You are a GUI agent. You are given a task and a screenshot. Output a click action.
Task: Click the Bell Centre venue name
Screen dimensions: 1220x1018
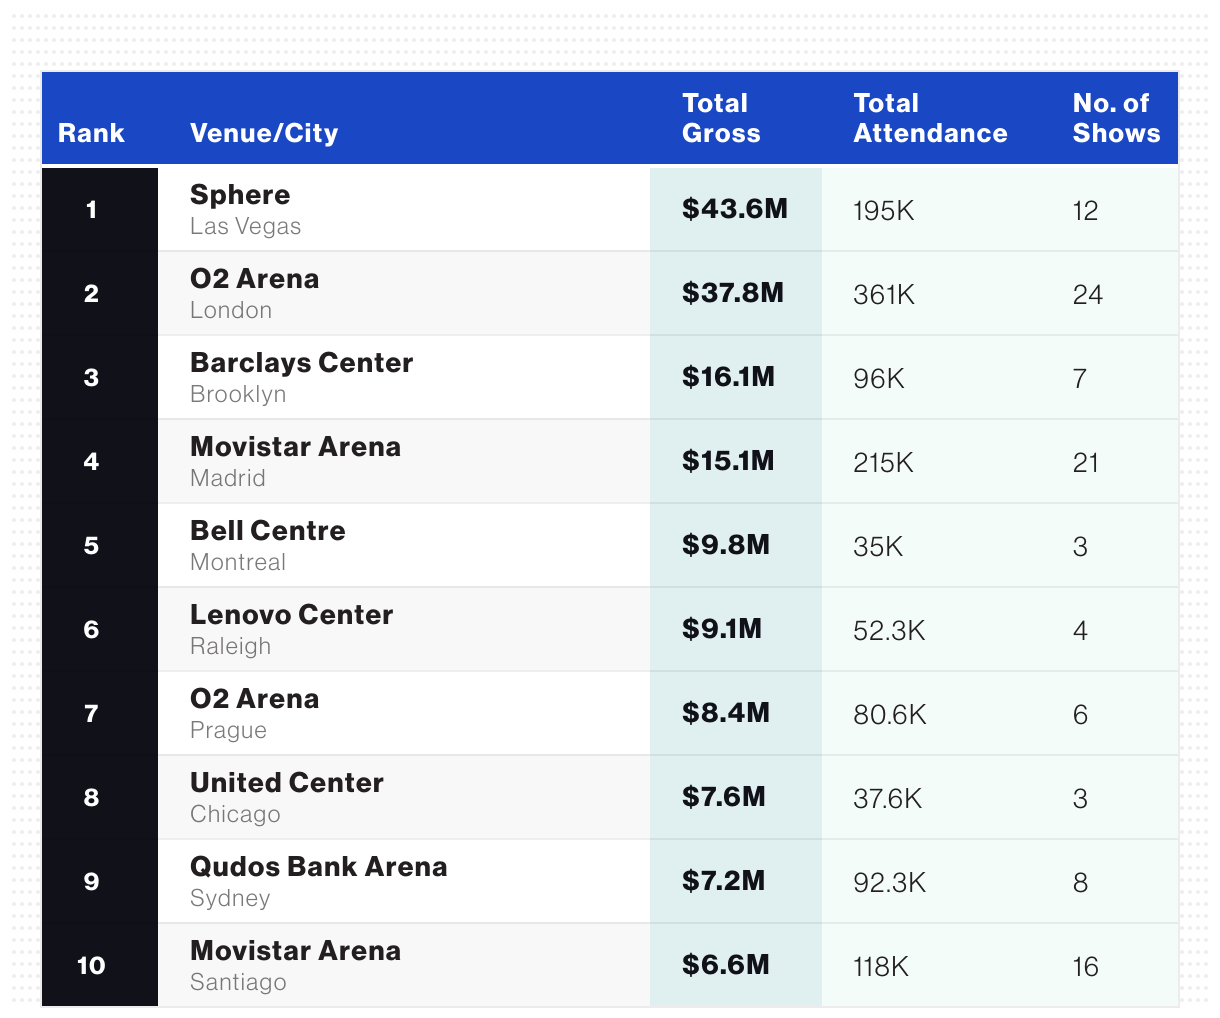[x=268, y=531]
